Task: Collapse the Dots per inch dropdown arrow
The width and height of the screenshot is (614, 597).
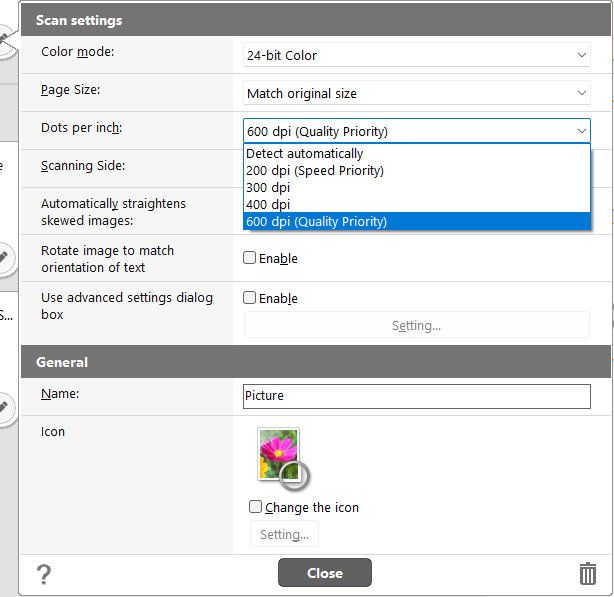Action: (x=582, y=131)
